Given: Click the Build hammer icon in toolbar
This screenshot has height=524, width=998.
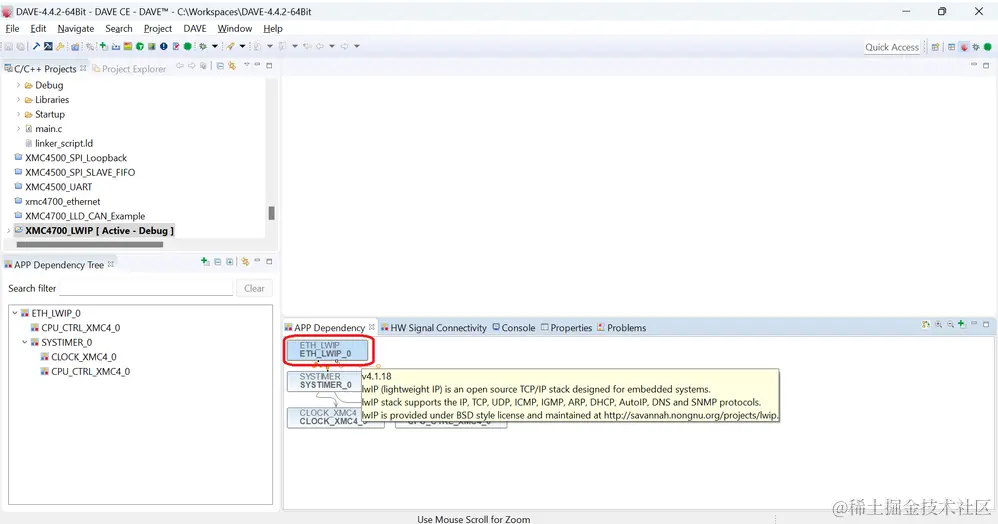Looking at the screenshot, I should (x=36, y=46).
